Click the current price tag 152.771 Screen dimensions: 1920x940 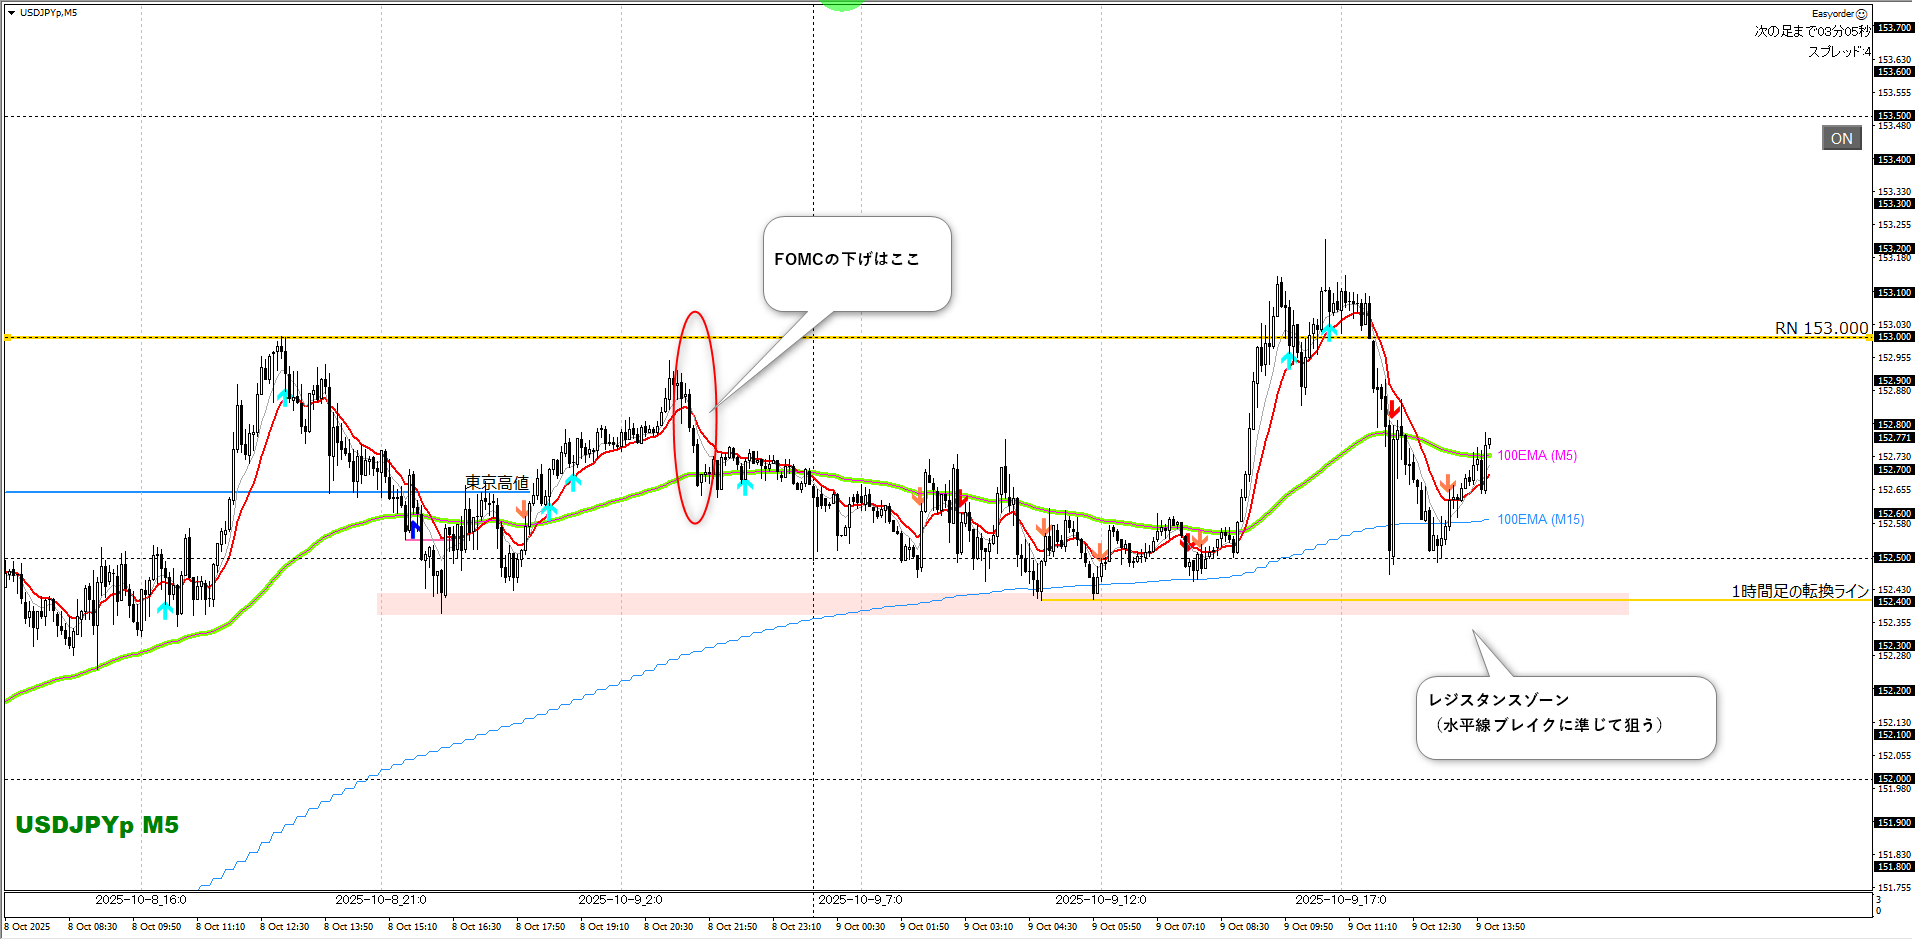pyautogui.click(x=1893, y=438)
